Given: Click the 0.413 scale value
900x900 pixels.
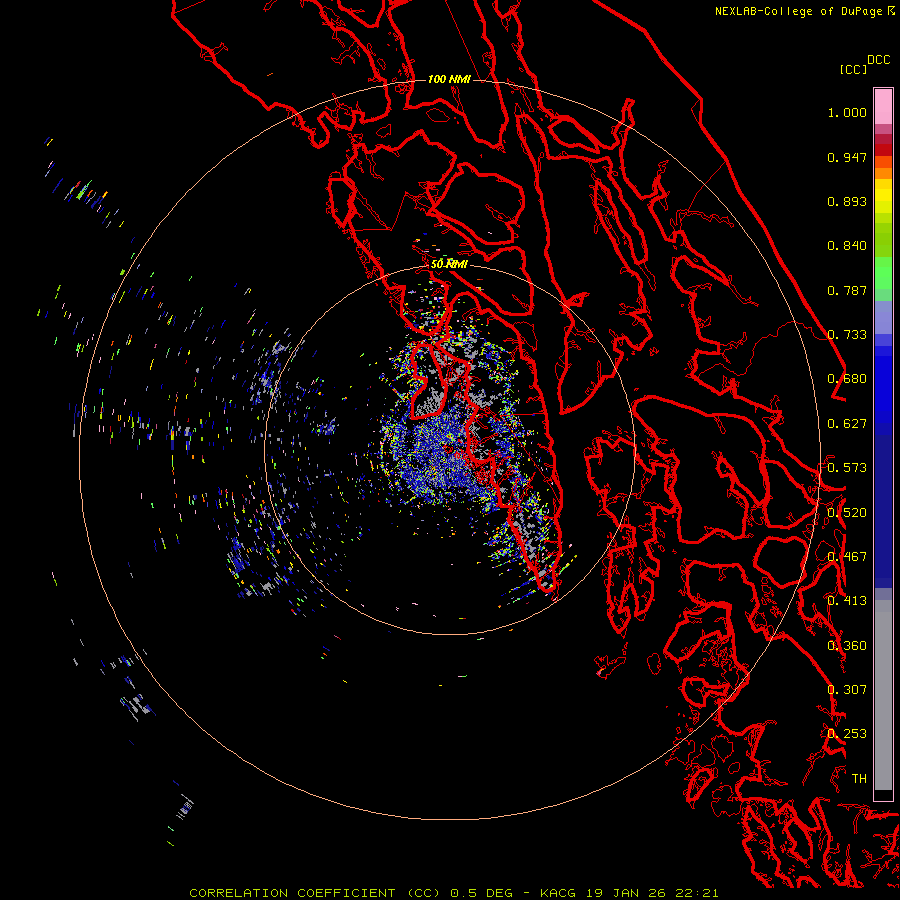Looking at the screenshot, I should (847, 601).
